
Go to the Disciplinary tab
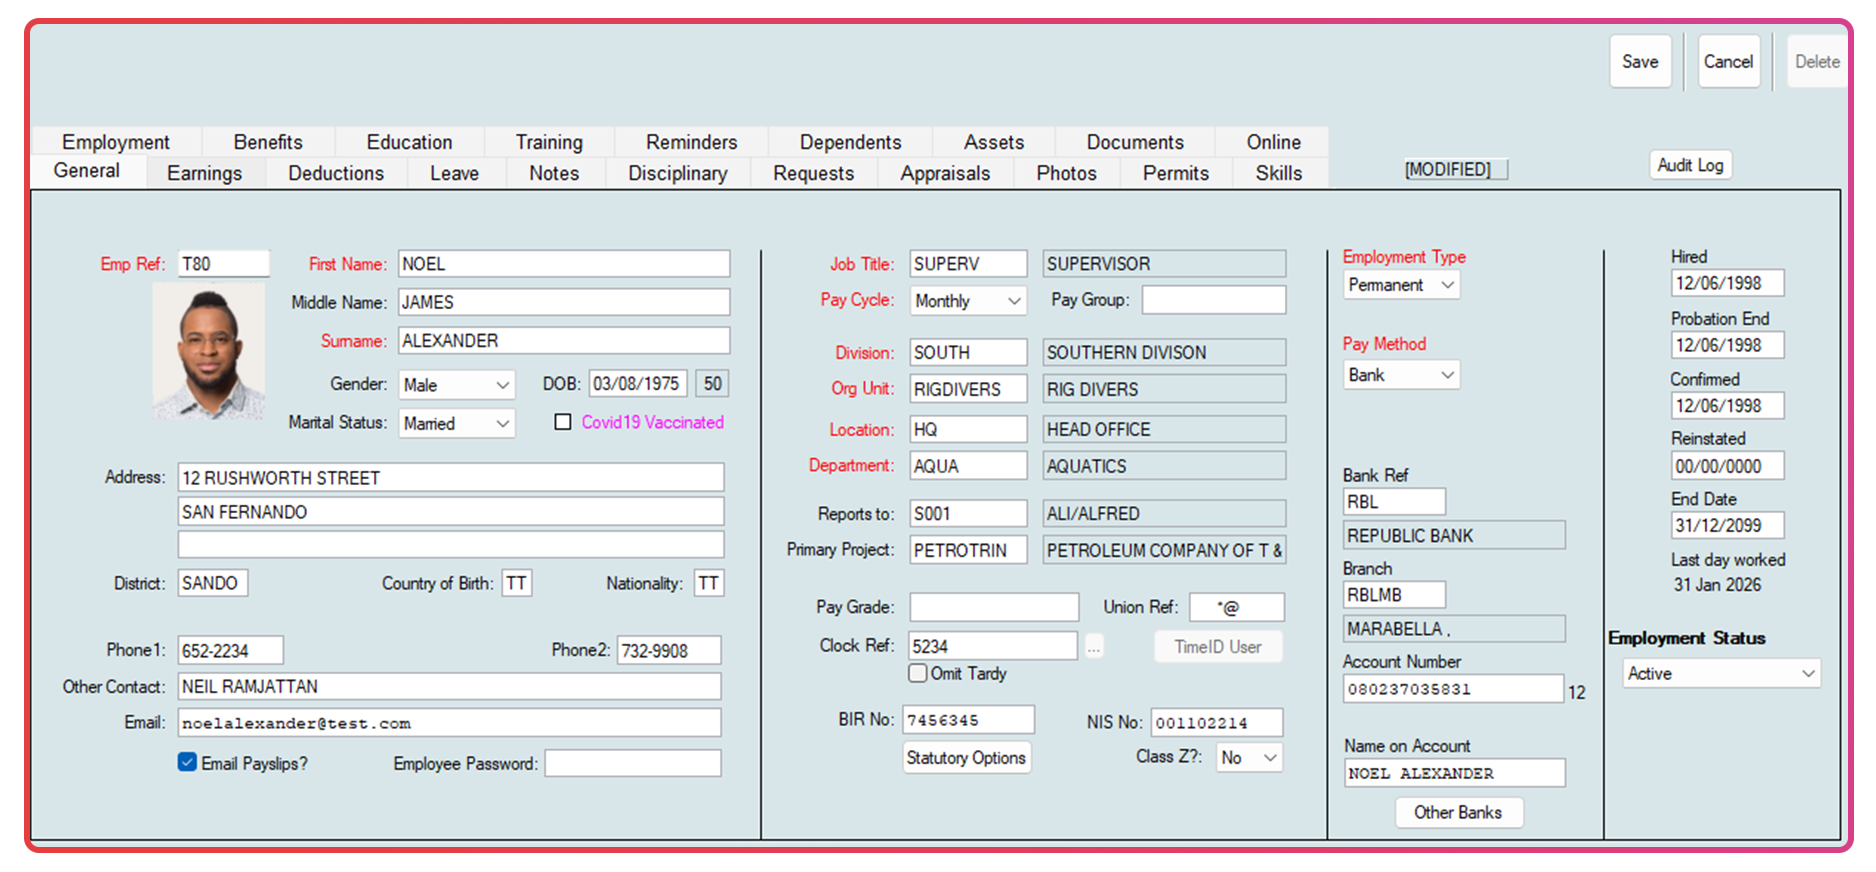click(x=677, y=173)
